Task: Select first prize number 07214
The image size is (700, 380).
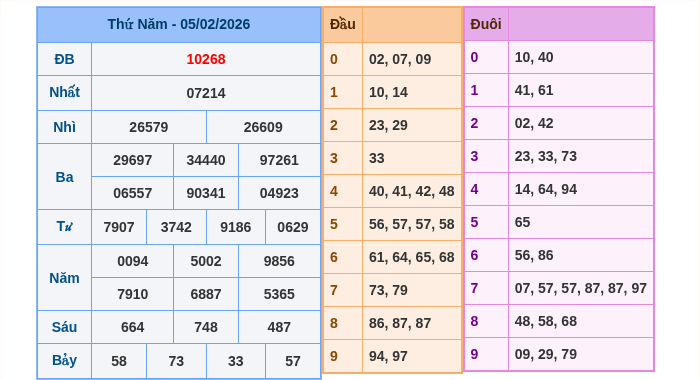Action: point(206,93)
